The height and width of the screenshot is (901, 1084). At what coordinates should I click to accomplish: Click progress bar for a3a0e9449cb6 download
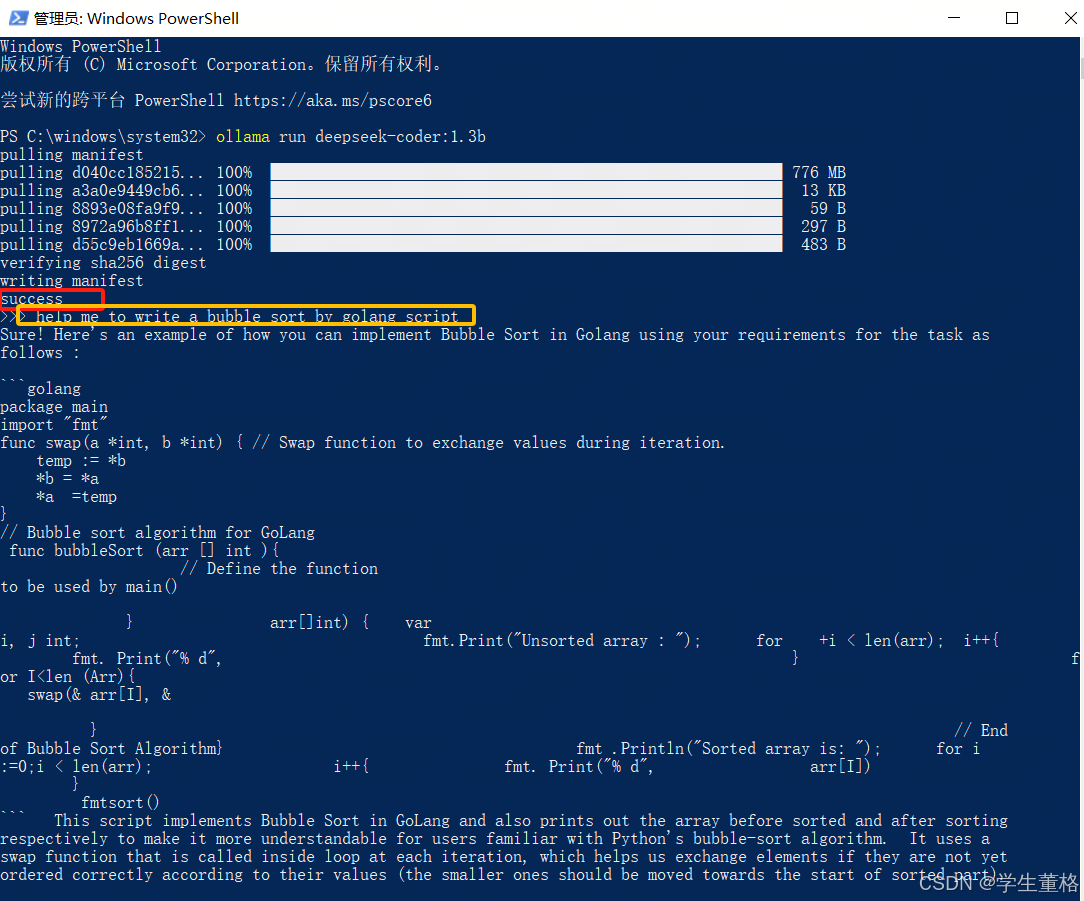tap(526, 190)
